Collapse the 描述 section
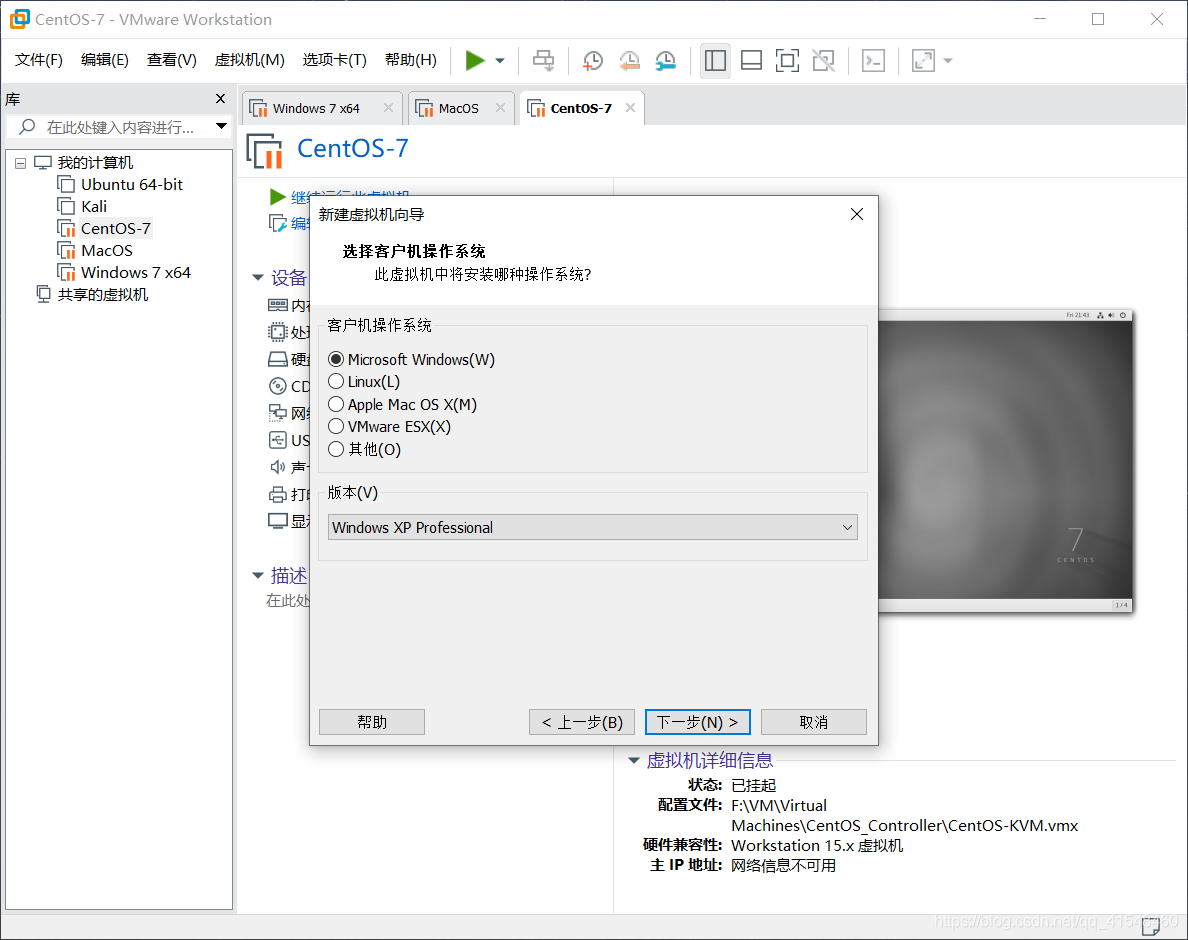 [x=258, y=576]
